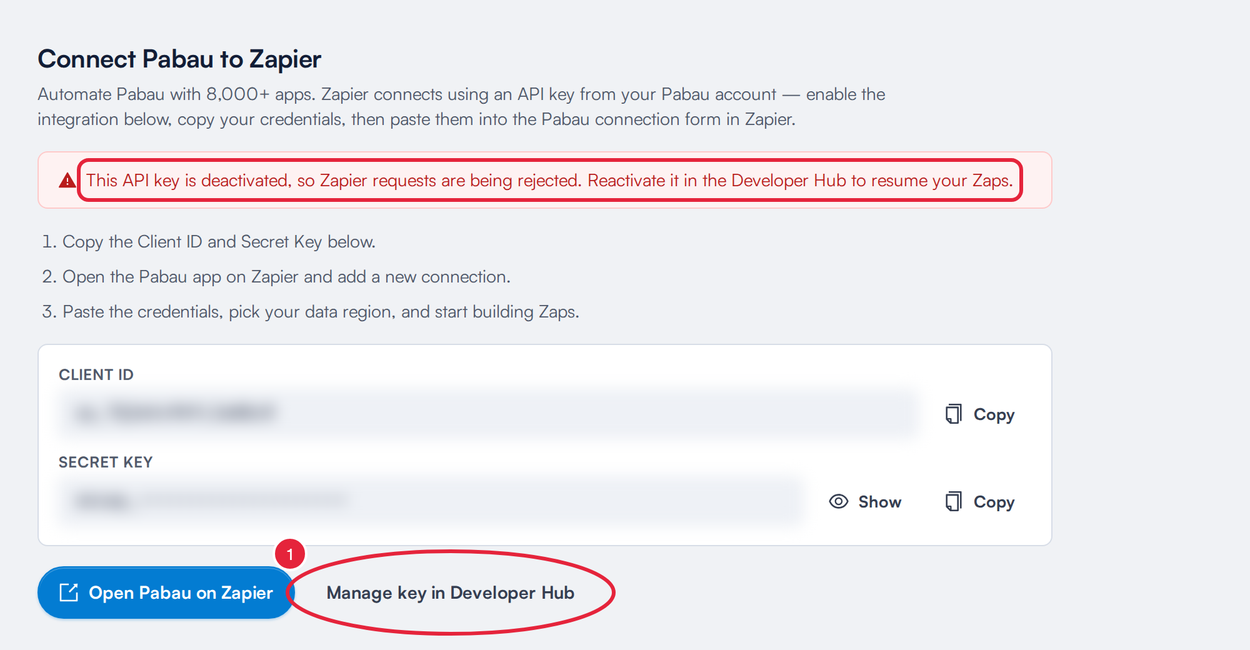
Task: Copy the Client ID value
Action: [x=980, y=414]
